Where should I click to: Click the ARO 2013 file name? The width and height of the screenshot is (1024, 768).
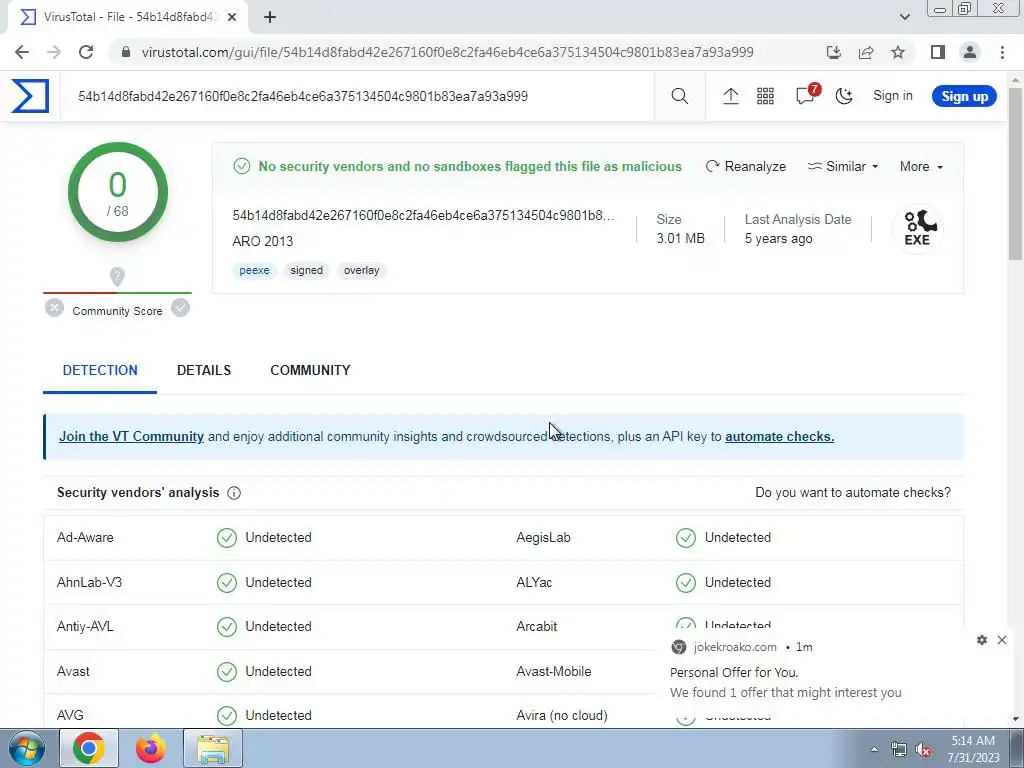click(x=263, y=241)
